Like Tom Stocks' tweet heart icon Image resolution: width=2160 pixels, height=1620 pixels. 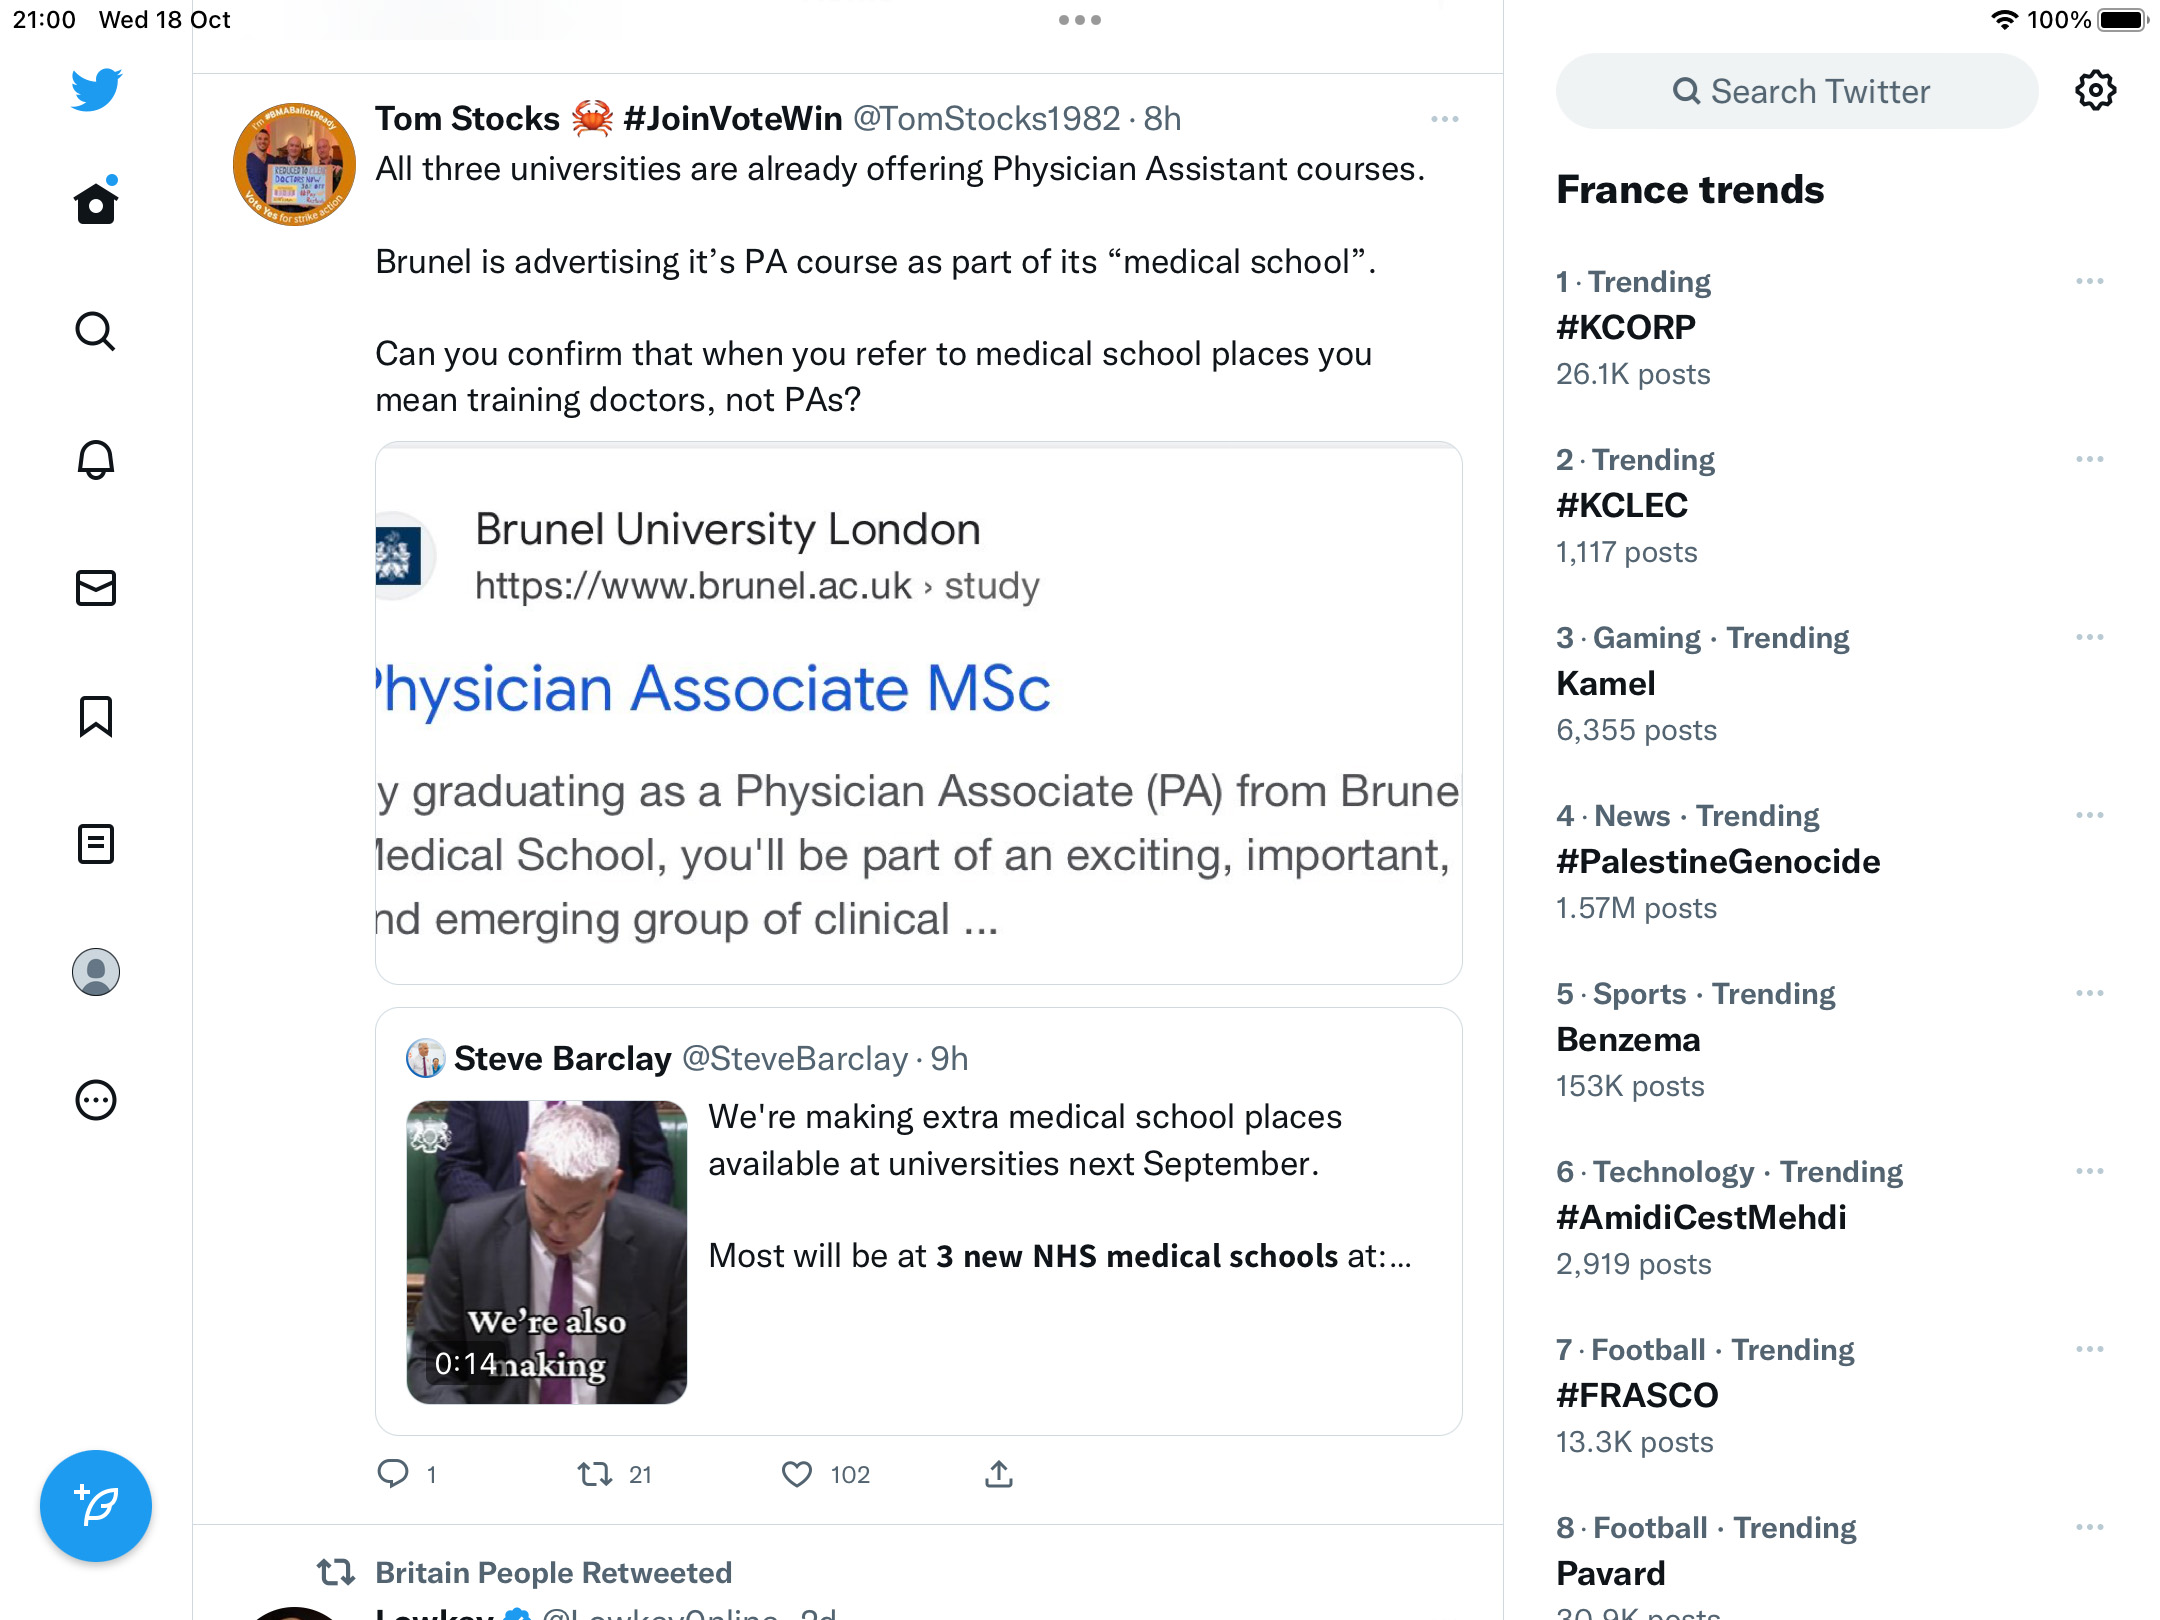[797, 1474]
